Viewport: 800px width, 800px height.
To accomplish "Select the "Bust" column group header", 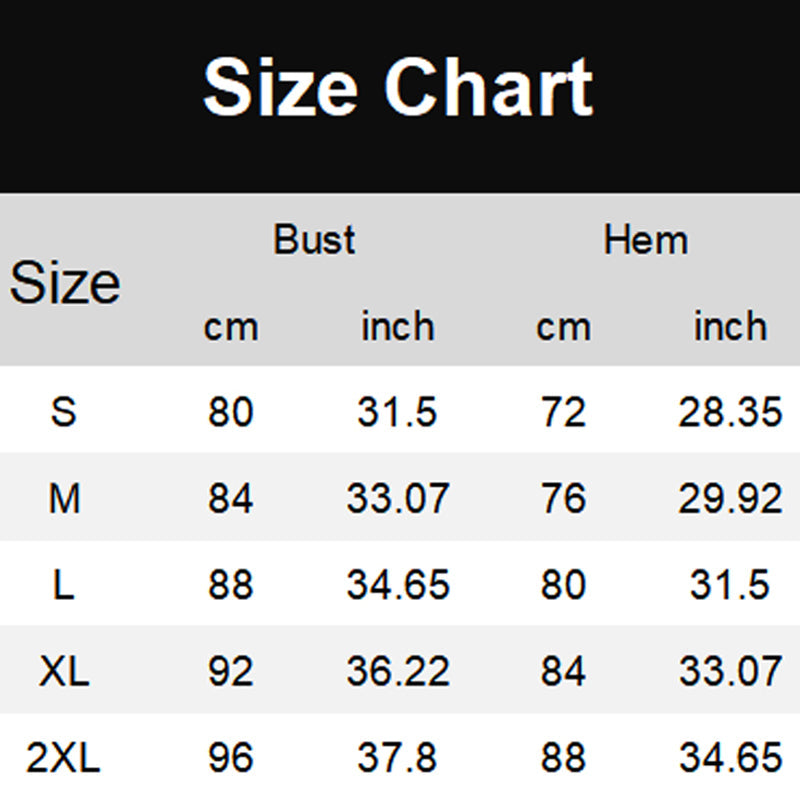I will (x=314, y=241).
